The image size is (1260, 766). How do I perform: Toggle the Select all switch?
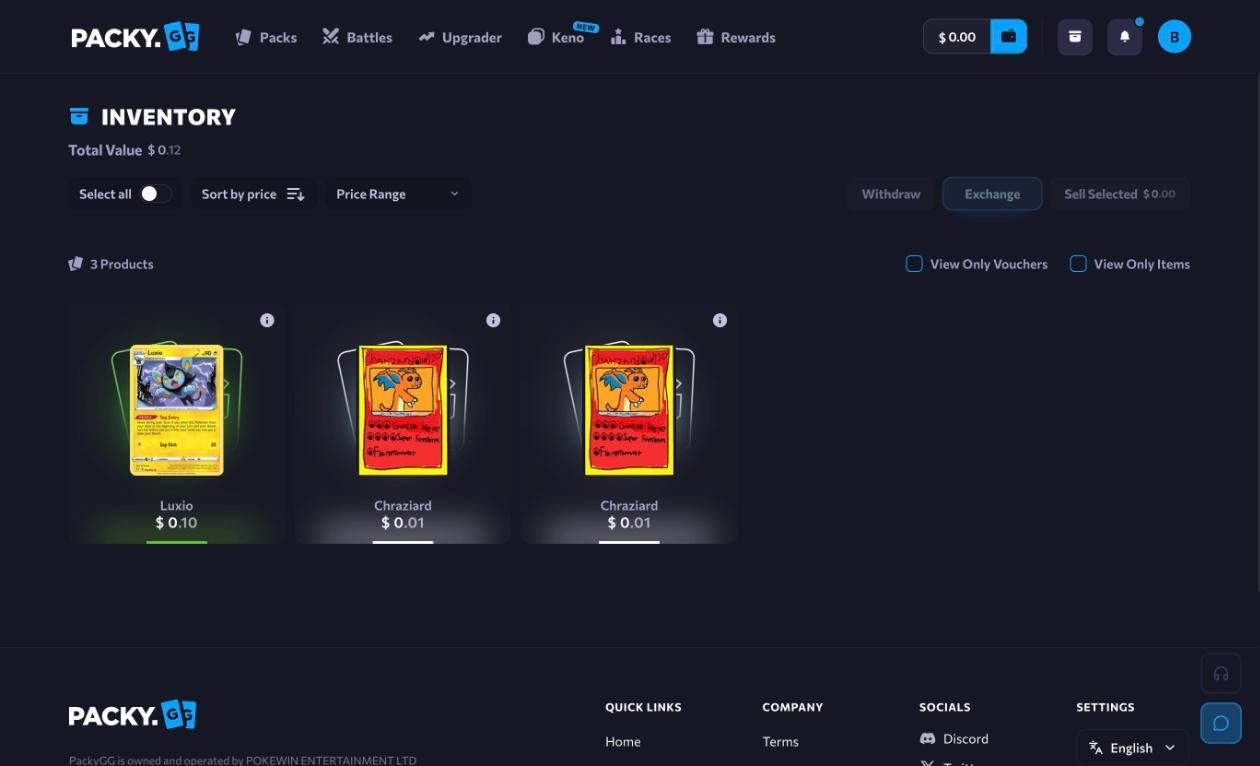[154, 194]
